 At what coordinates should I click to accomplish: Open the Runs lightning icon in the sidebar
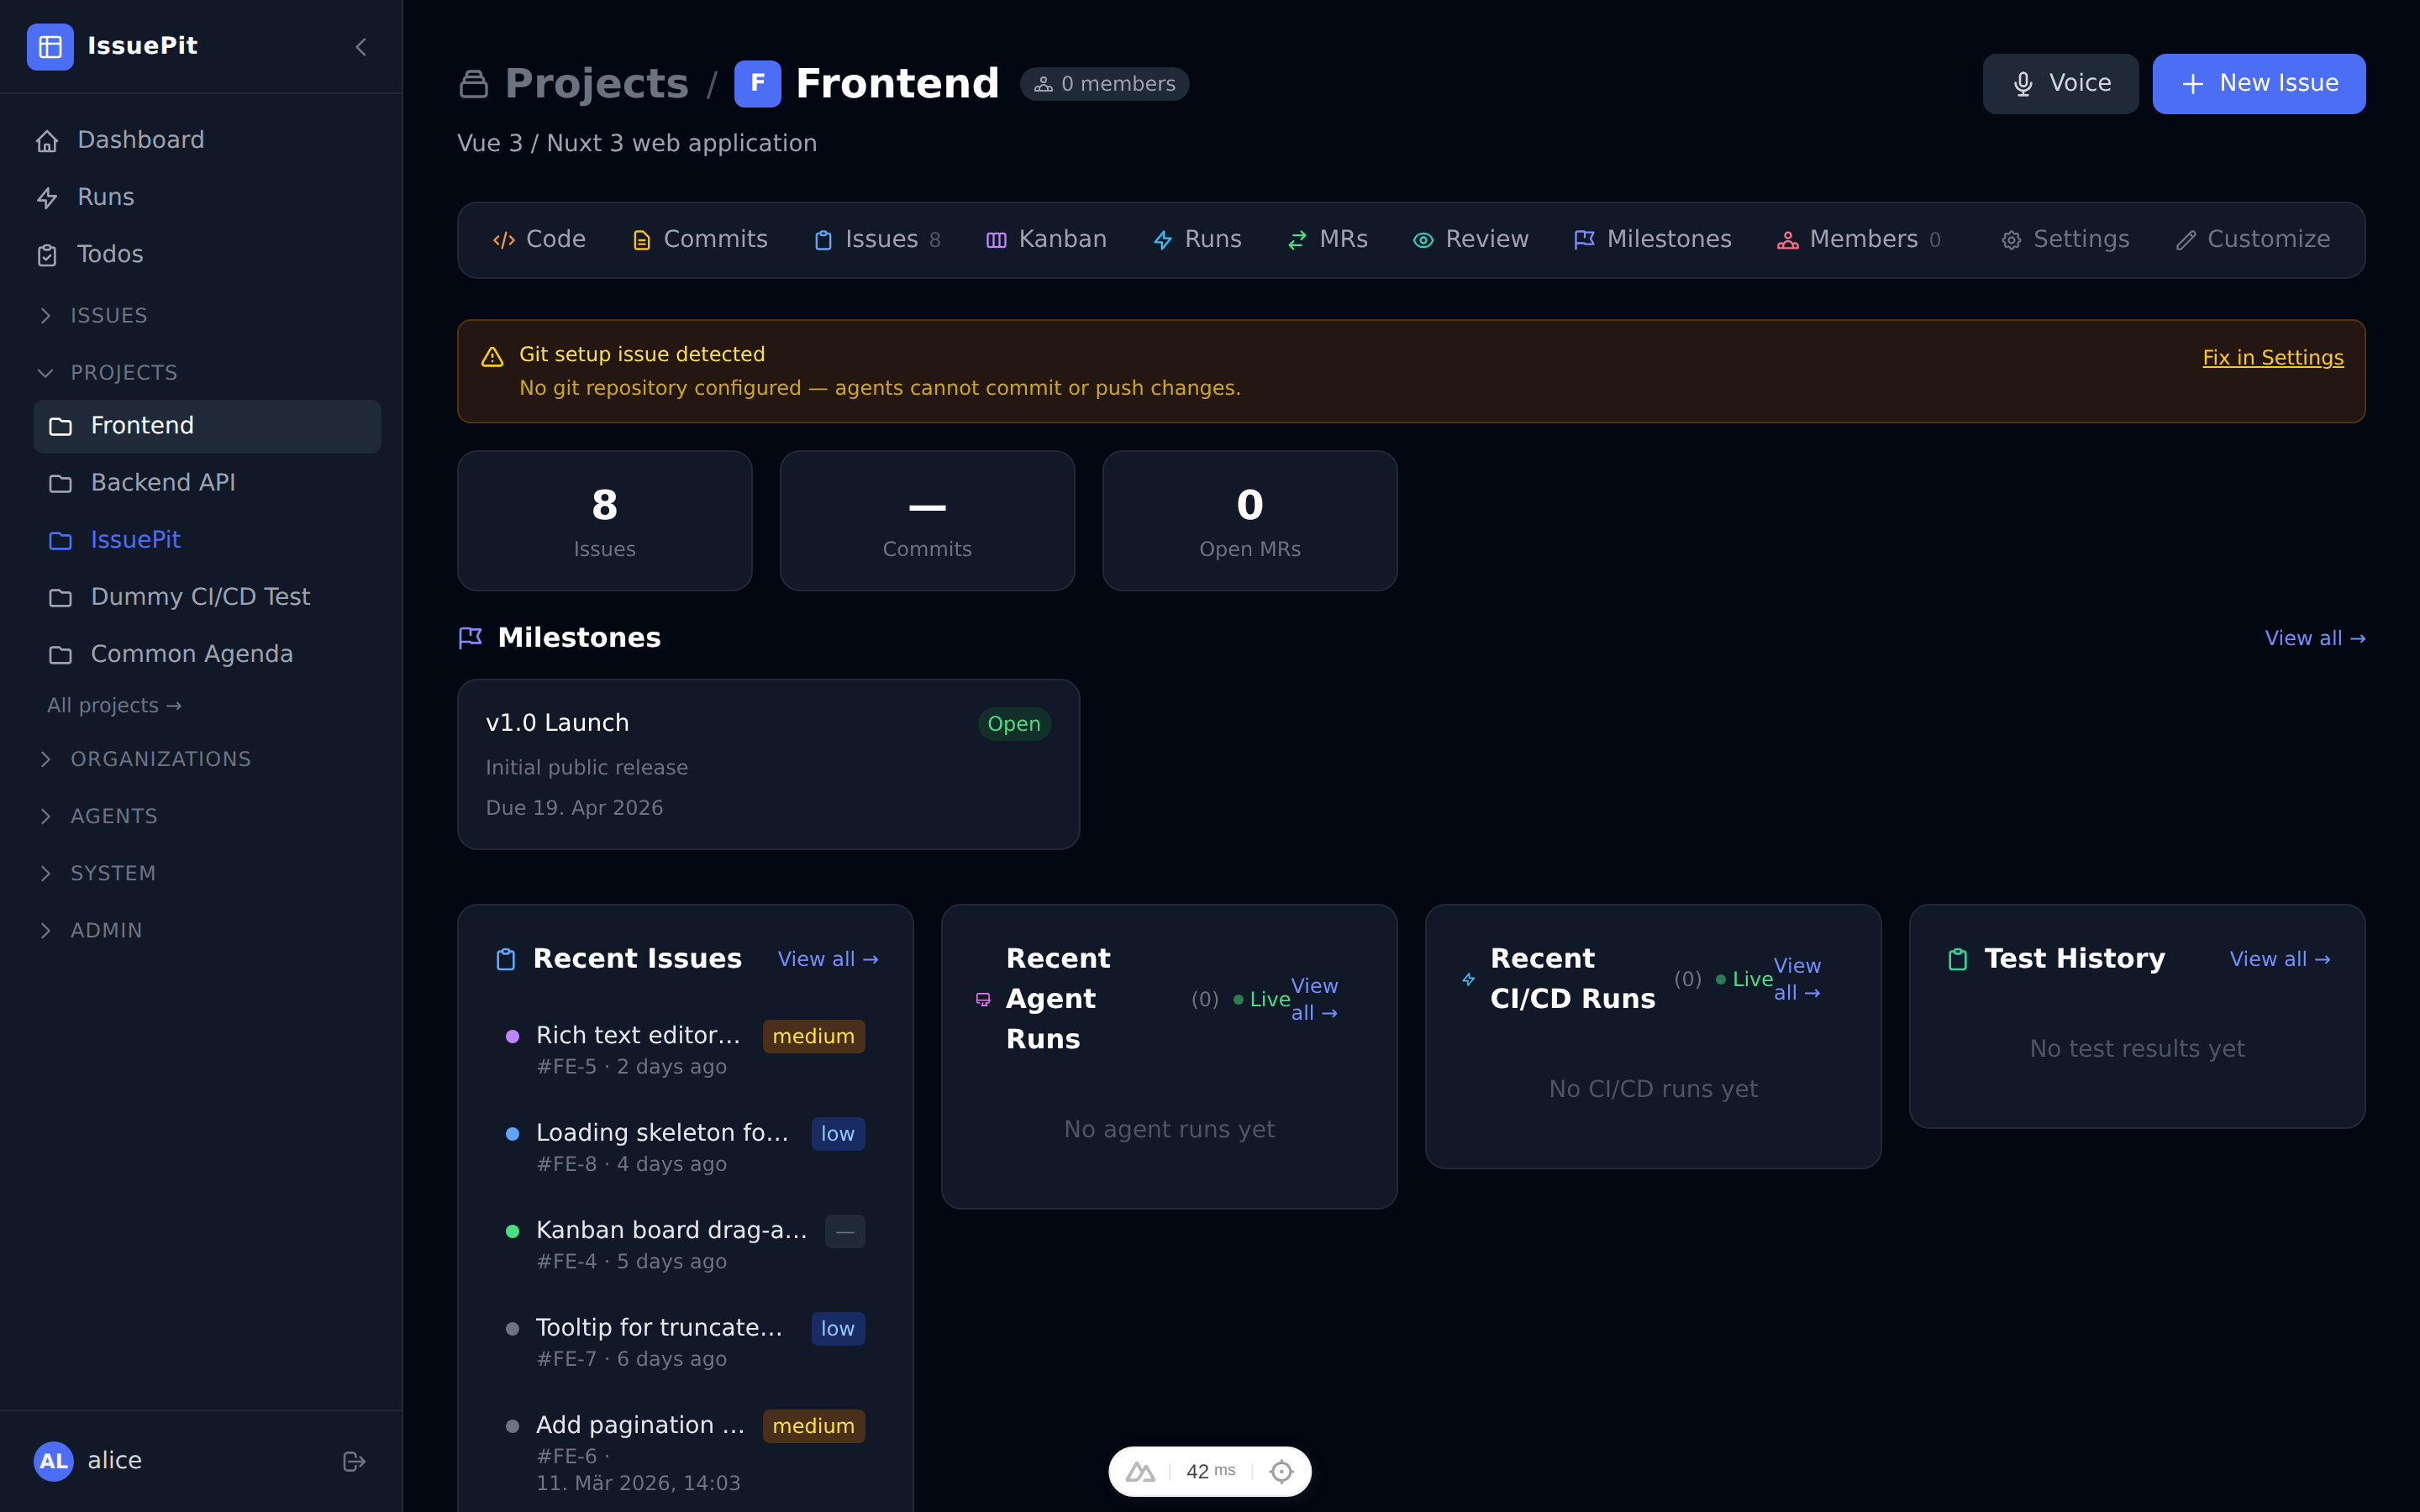48,197
